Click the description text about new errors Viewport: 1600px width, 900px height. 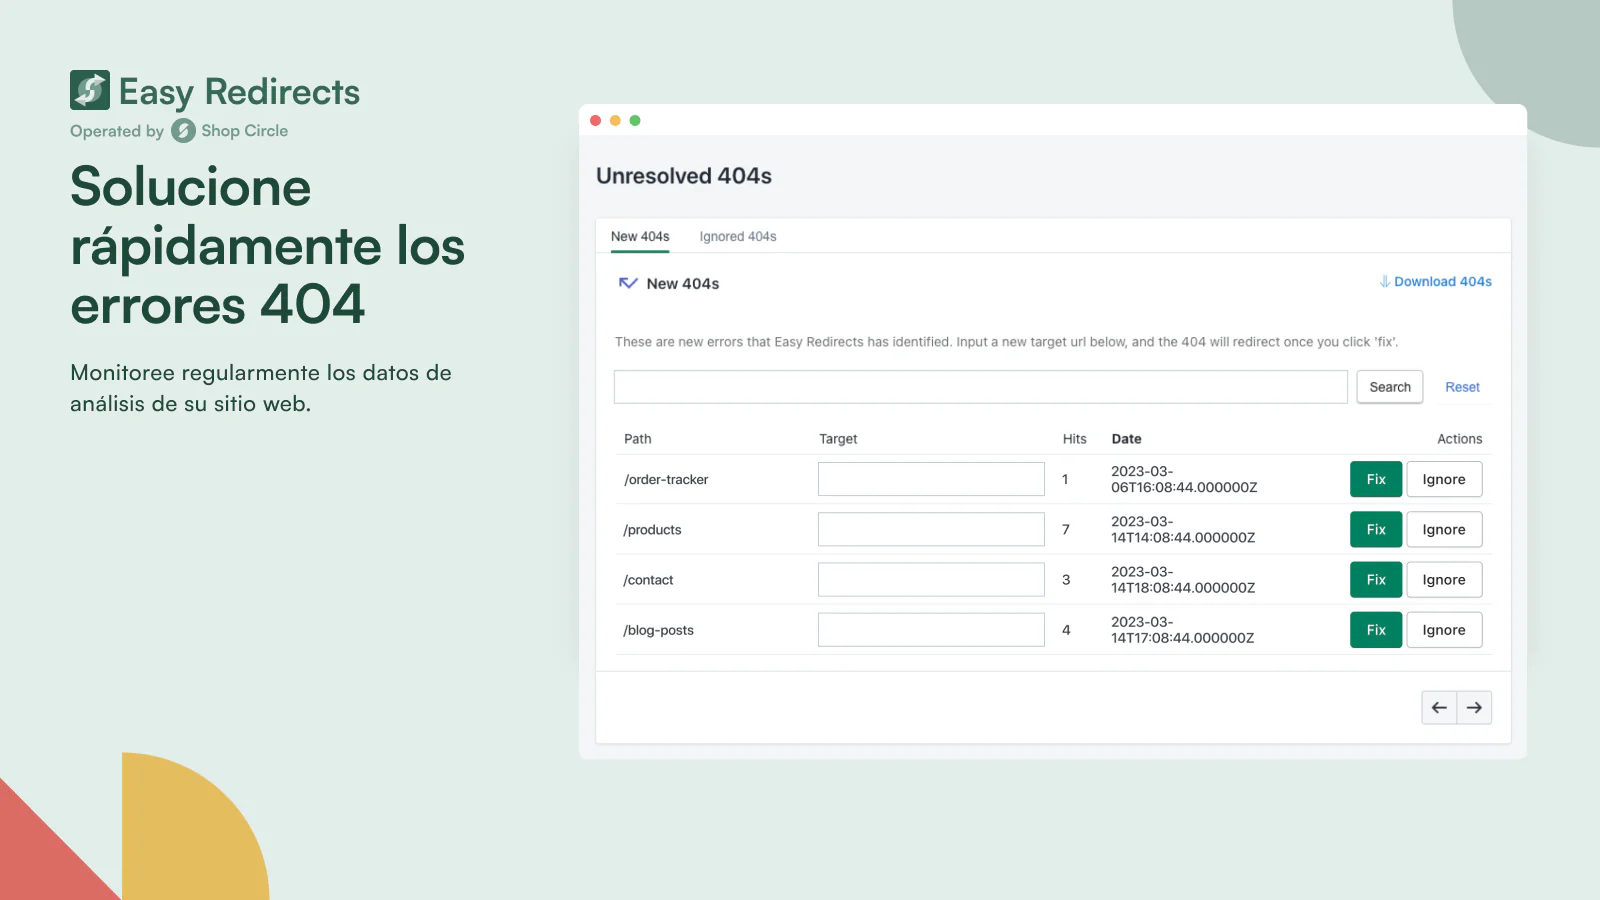pos(1006,342)
